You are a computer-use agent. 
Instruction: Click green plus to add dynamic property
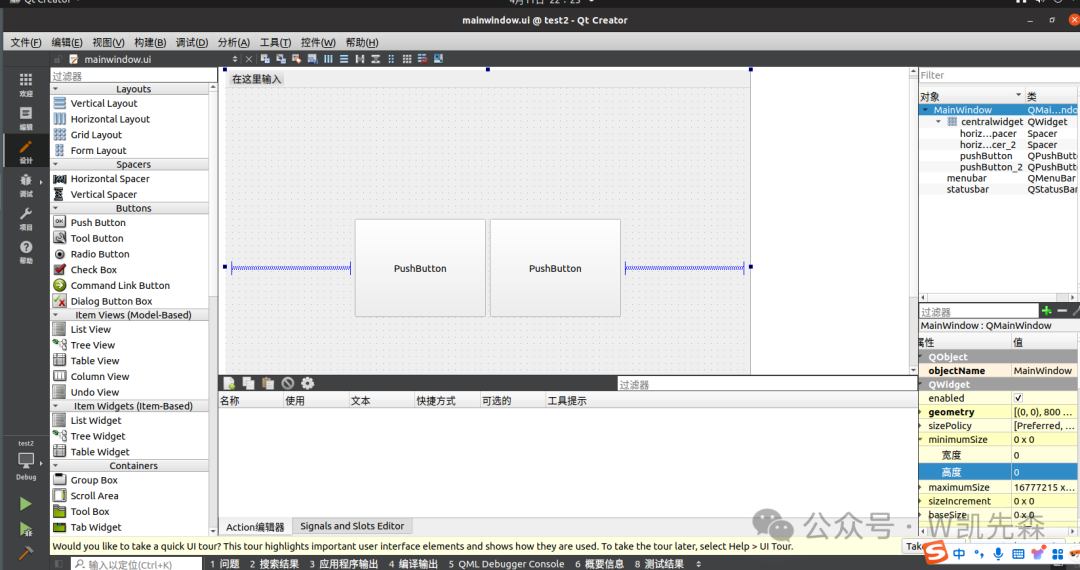(x=1046, y=312)
